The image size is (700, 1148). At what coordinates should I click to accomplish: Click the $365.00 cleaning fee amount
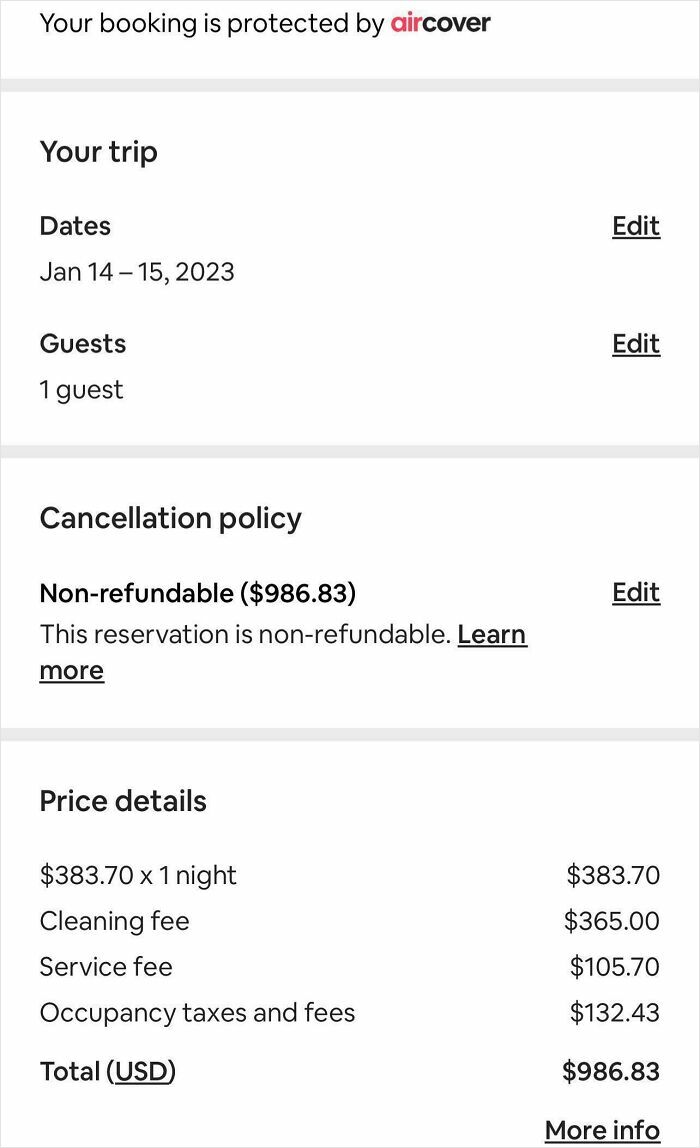coord(612,921)
